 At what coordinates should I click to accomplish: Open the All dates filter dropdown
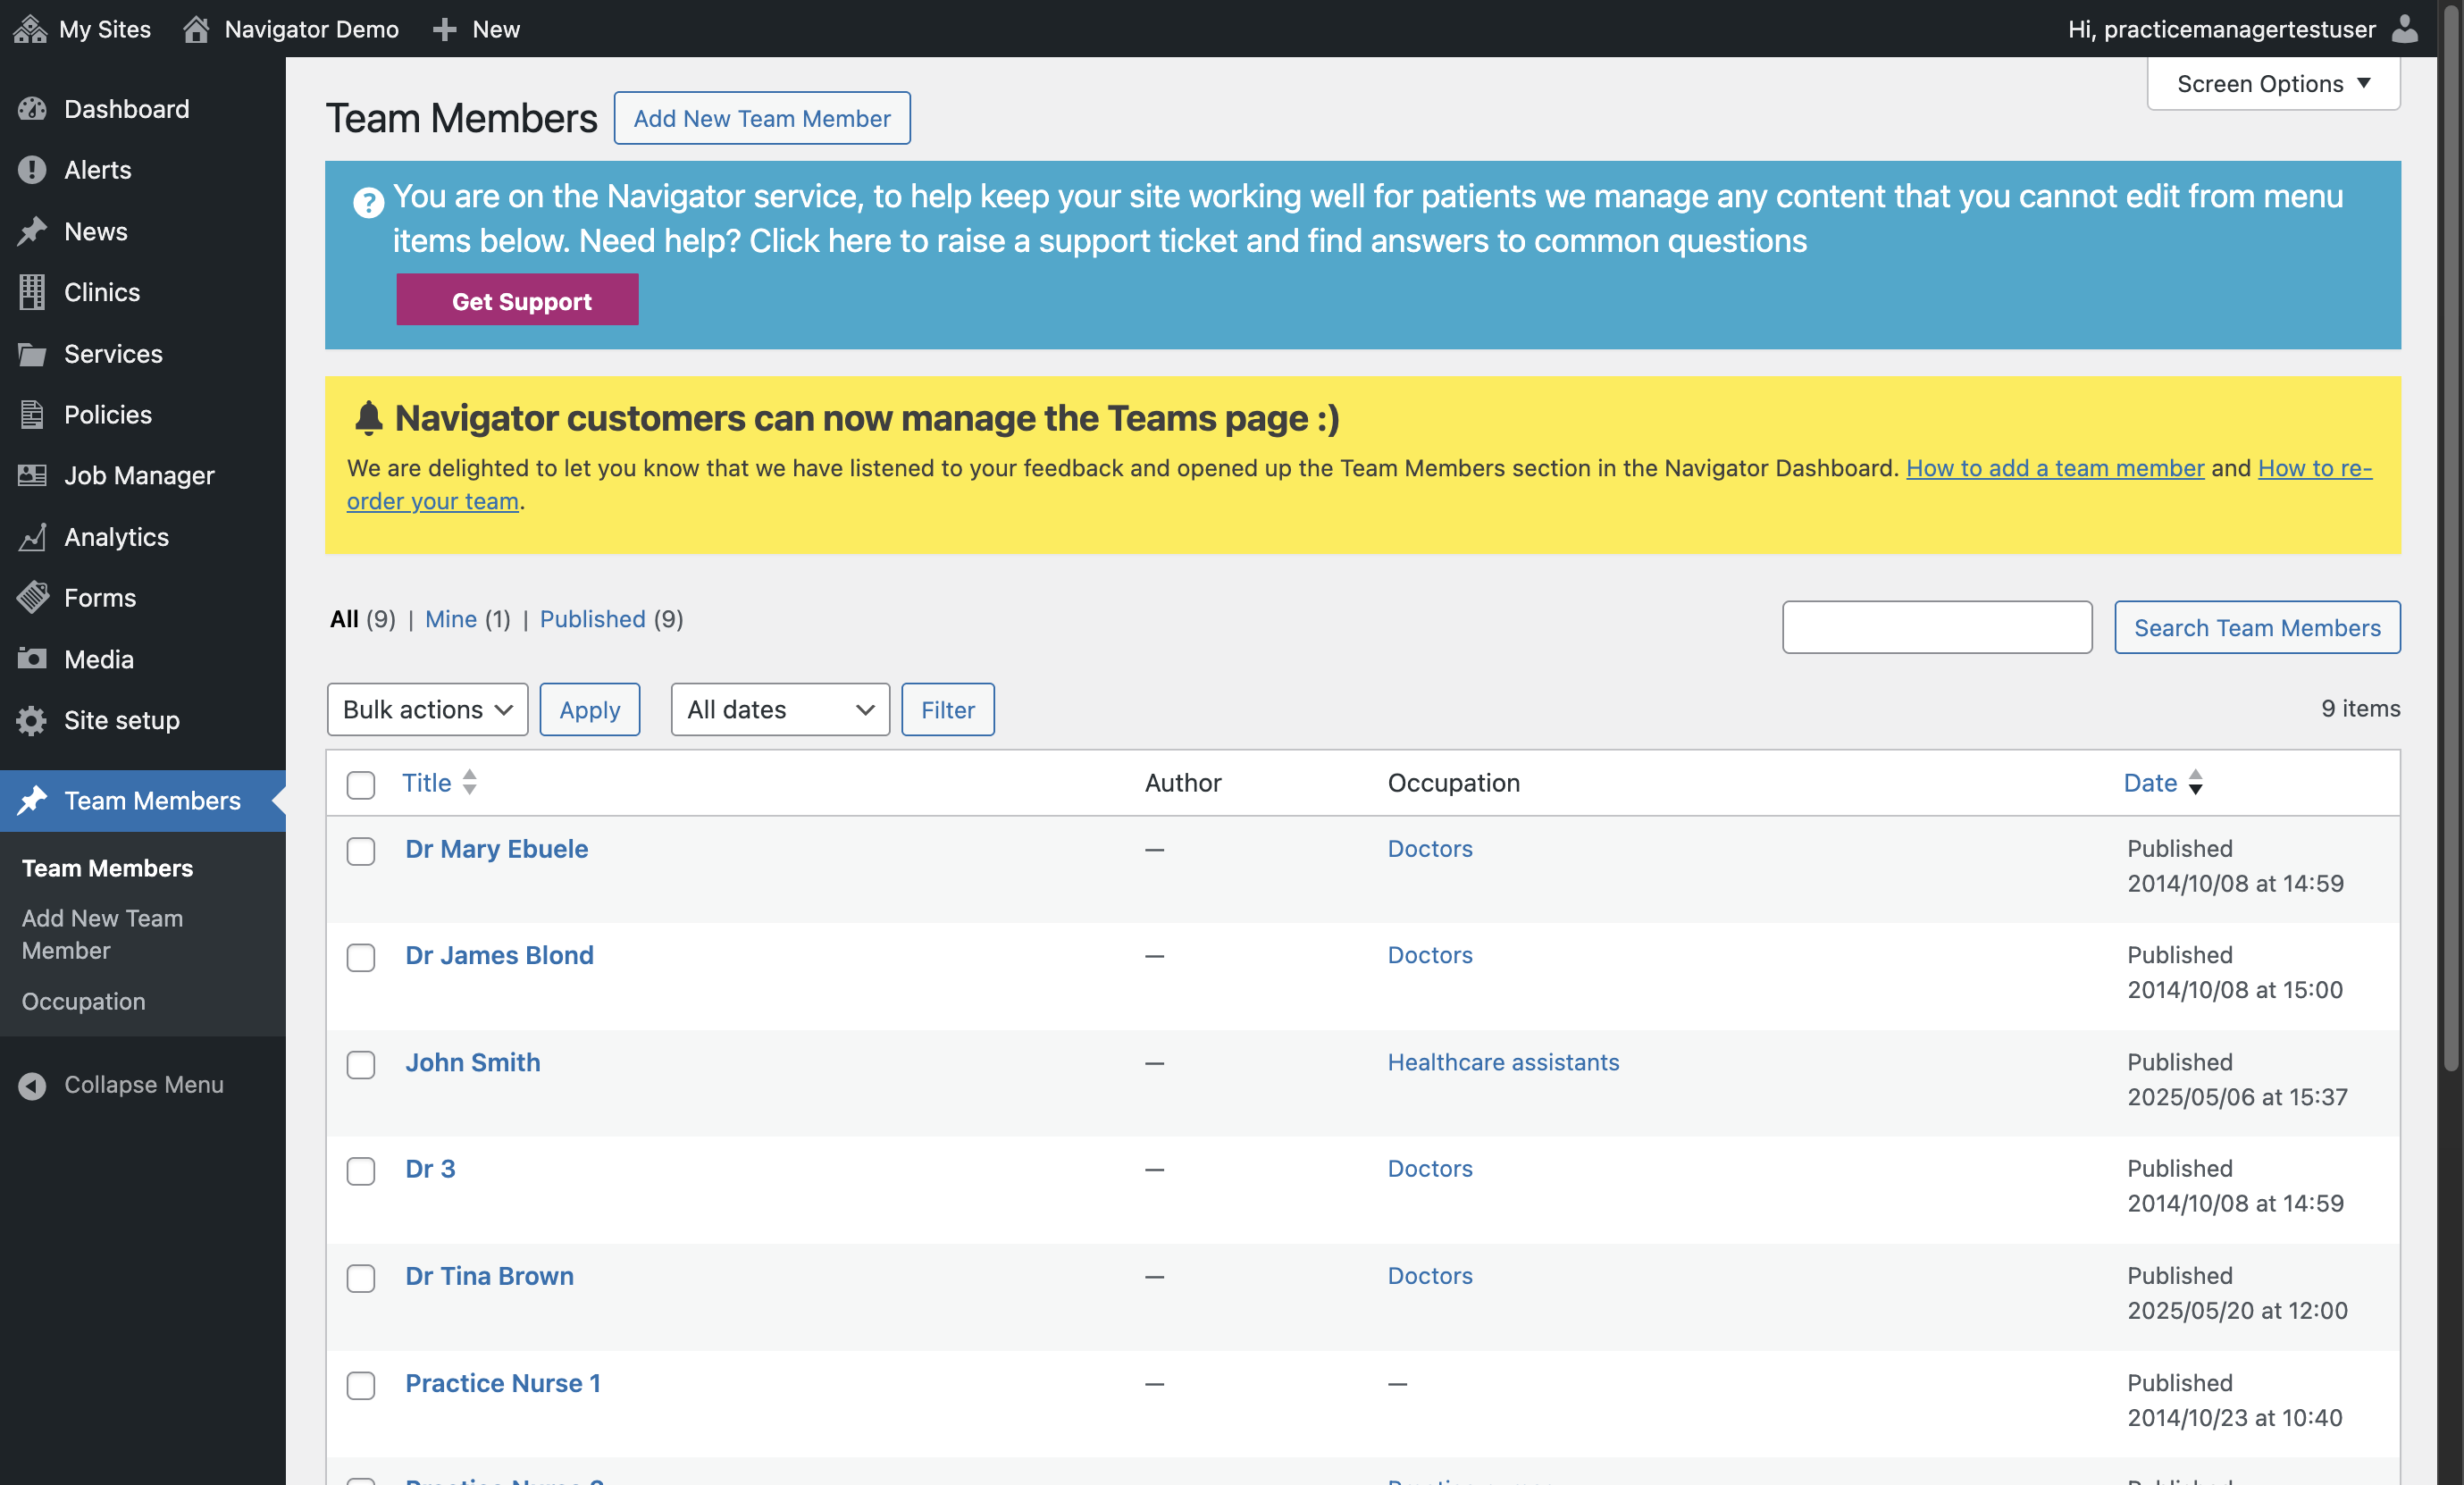pos(780,709)
